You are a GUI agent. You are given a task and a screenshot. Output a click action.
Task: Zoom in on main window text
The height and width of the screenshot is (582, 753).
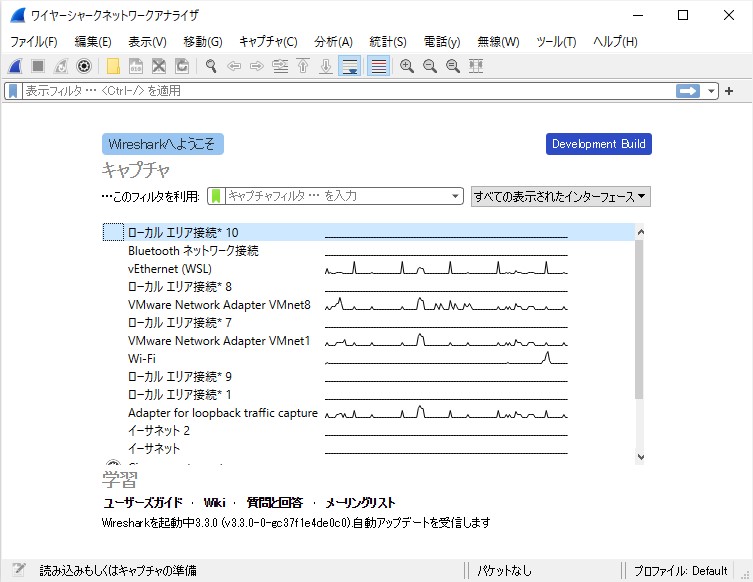407,66
